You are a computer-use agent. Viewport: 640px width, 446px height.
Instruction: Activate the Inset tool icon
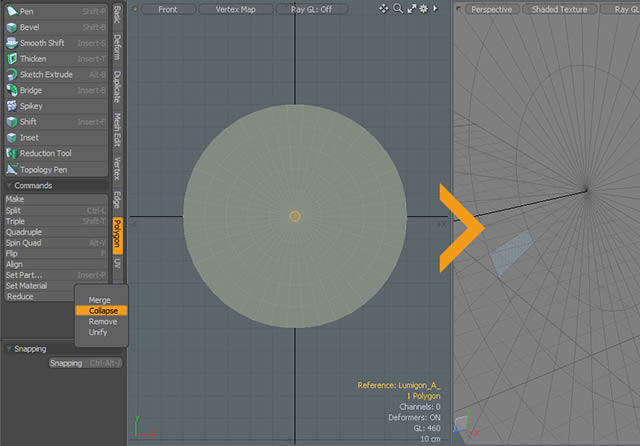tap(12, 138)
